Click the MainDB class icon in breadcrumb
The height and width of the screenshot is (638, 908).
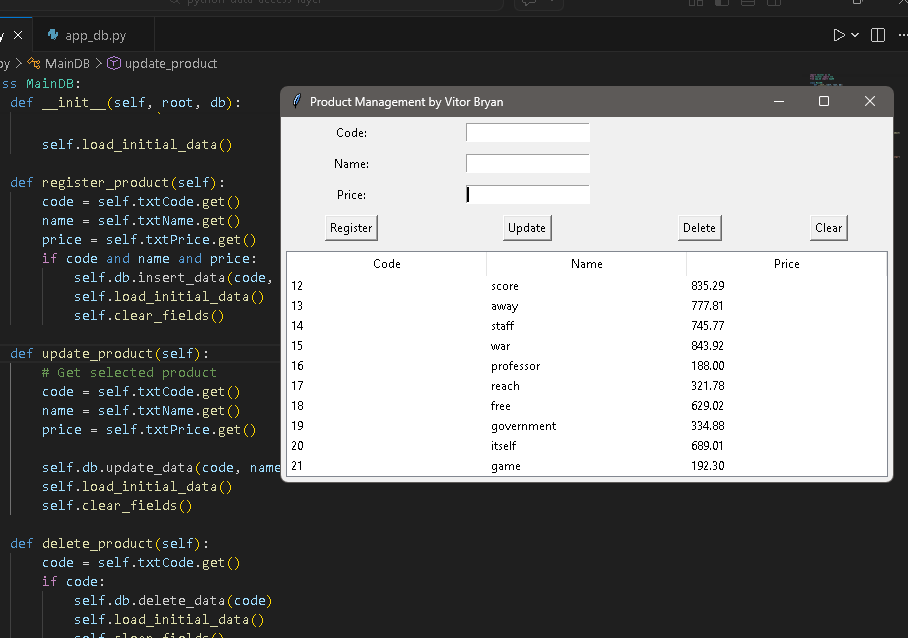34,63
